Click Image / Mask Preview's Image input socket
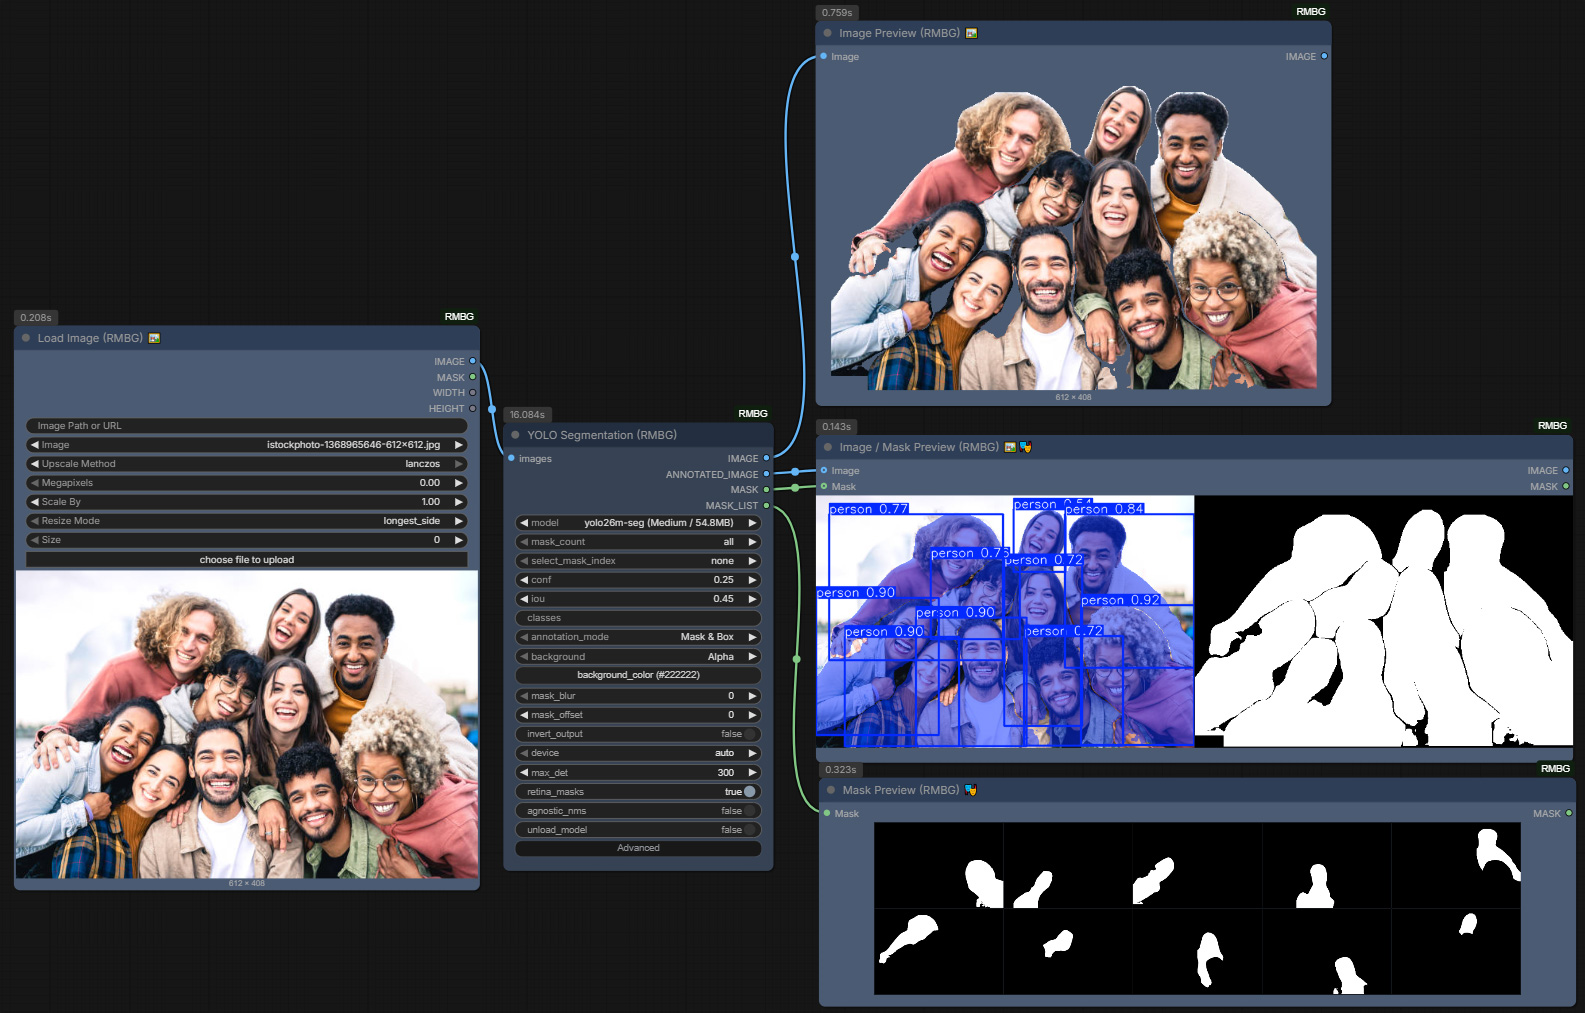Screen dimensions: 1585x1013 824,470
